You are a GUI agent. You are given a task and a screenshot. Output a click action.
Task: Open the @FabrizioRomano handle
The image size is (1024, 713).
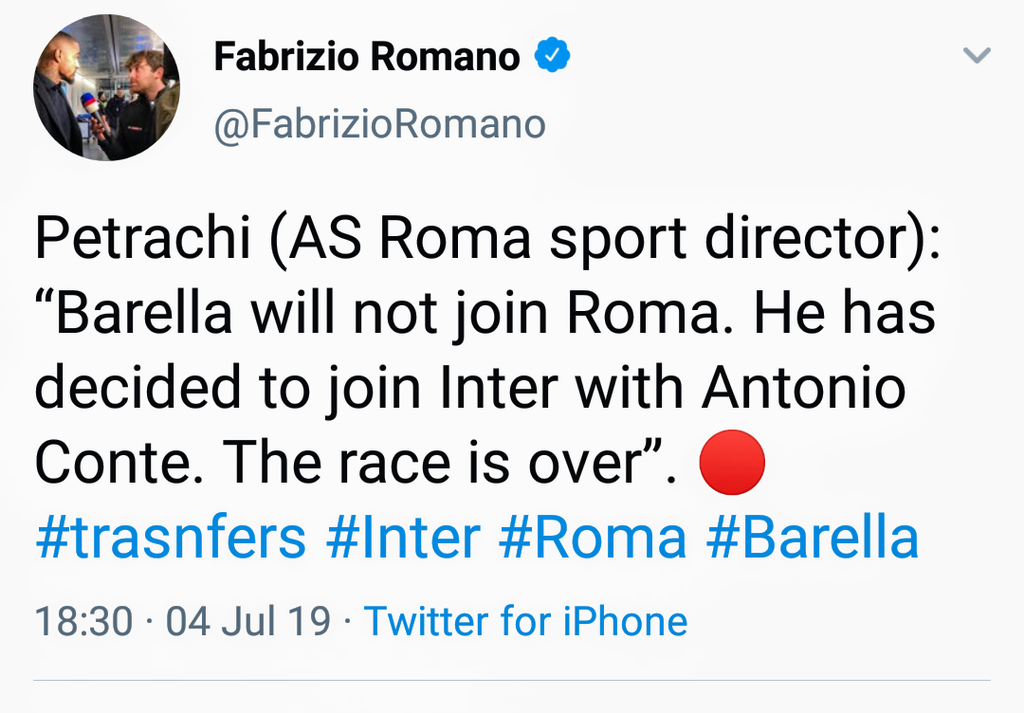(380, 124)
